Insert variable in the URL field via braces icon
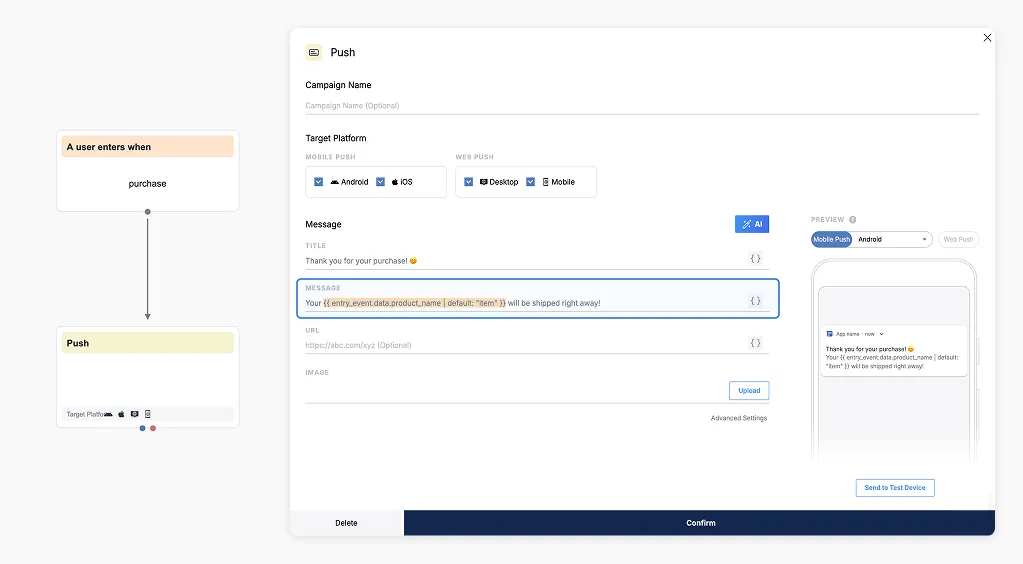 756,343
